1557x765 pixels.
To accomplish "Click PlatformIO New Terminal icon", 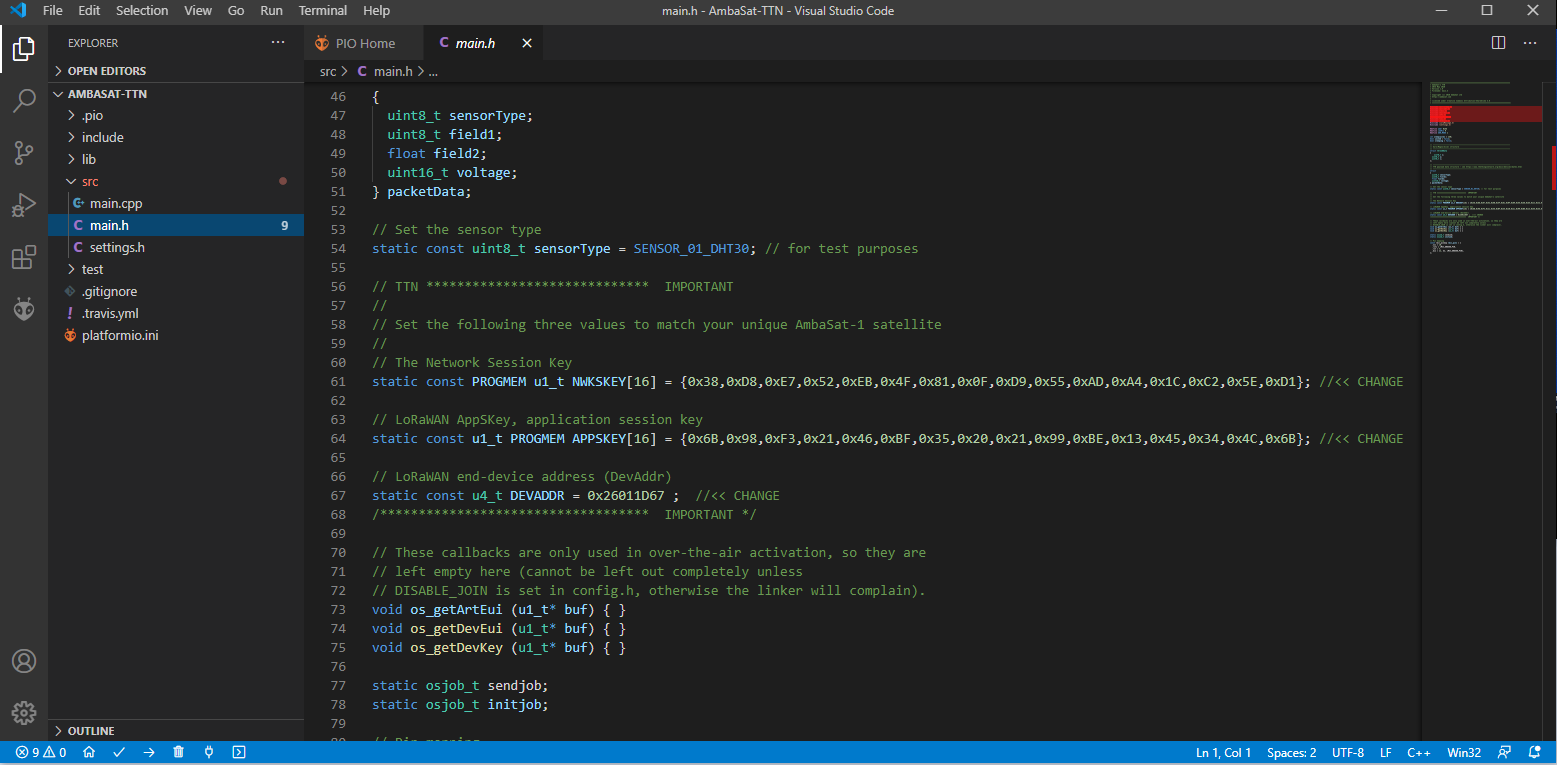I will (x=239, y=753).
